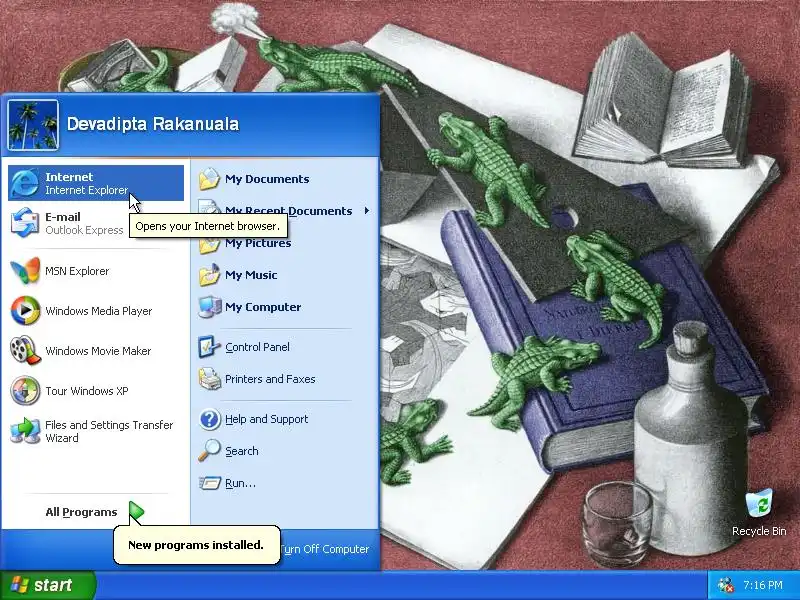The width and height of the screenshot is (800, 600).
Task: Click the Run dialog icon
Action: pos(209,483)
